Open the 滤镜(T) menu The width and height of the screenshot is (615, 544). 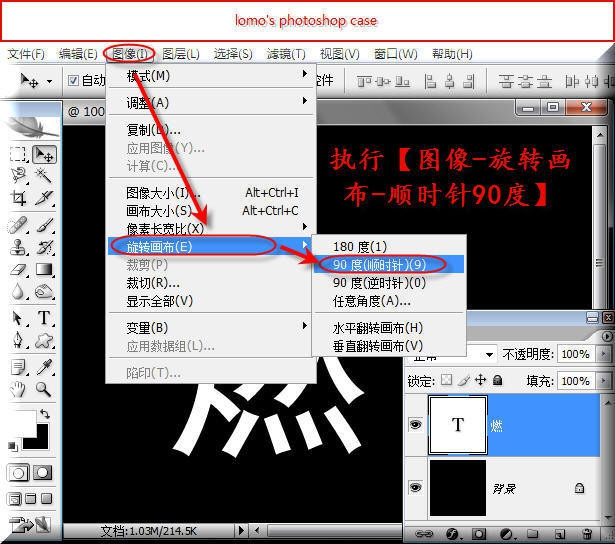click(286, 54)
